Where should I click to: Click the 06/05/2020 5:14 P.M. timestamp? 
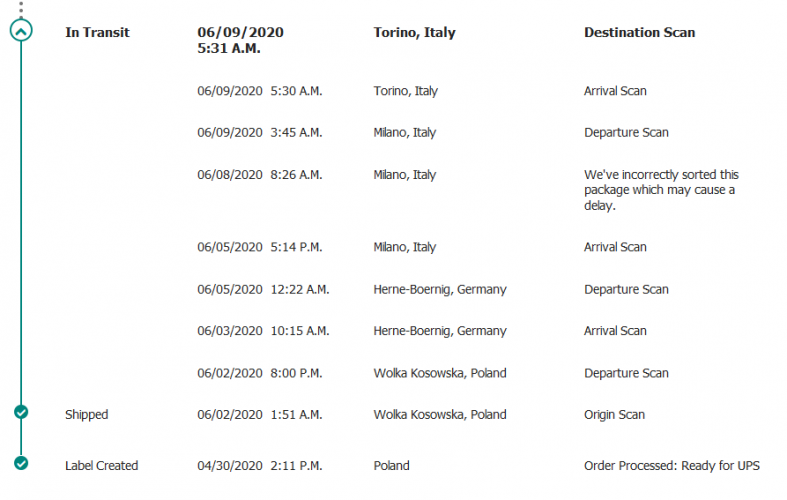pos(259,247)
